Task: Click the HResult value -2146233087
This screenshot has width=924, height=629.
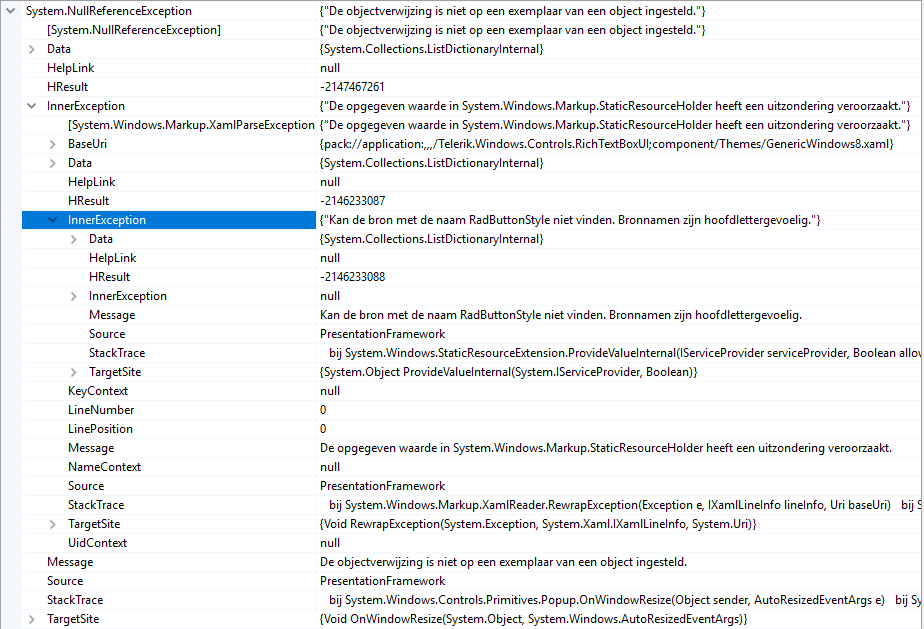Action: point(352,201)
